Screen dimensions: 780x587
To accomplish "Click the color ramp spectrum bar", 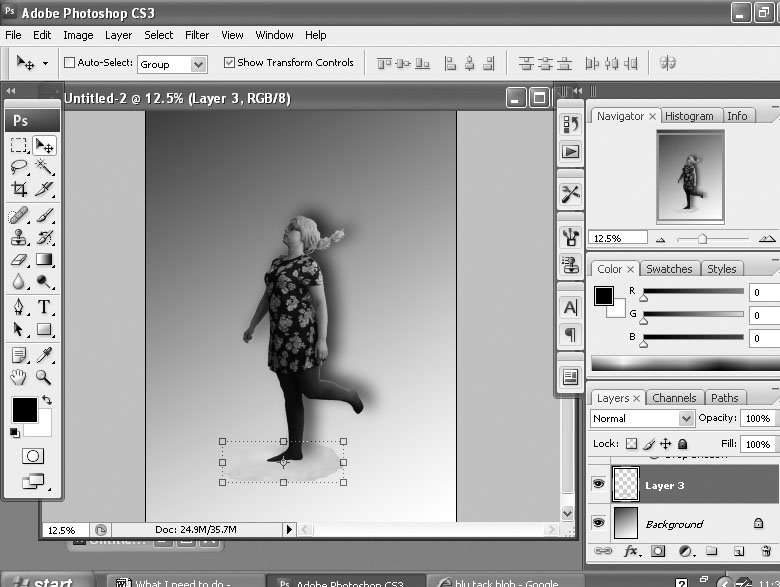I will [x=685, y=363].
